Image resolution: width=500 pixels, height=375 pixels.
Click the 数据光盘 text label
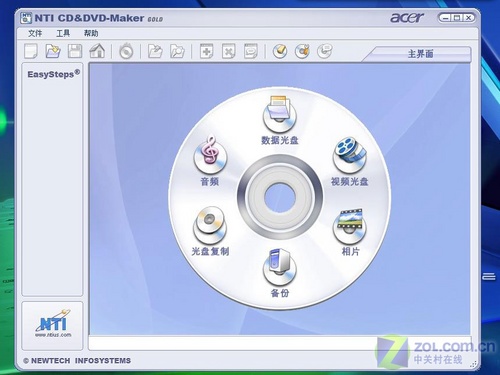(280, 140)
